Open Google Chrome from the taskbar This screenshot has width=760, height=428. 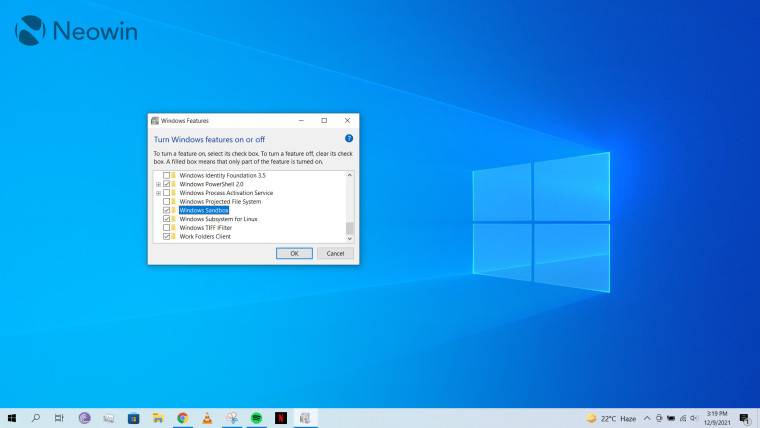point(183,418)
